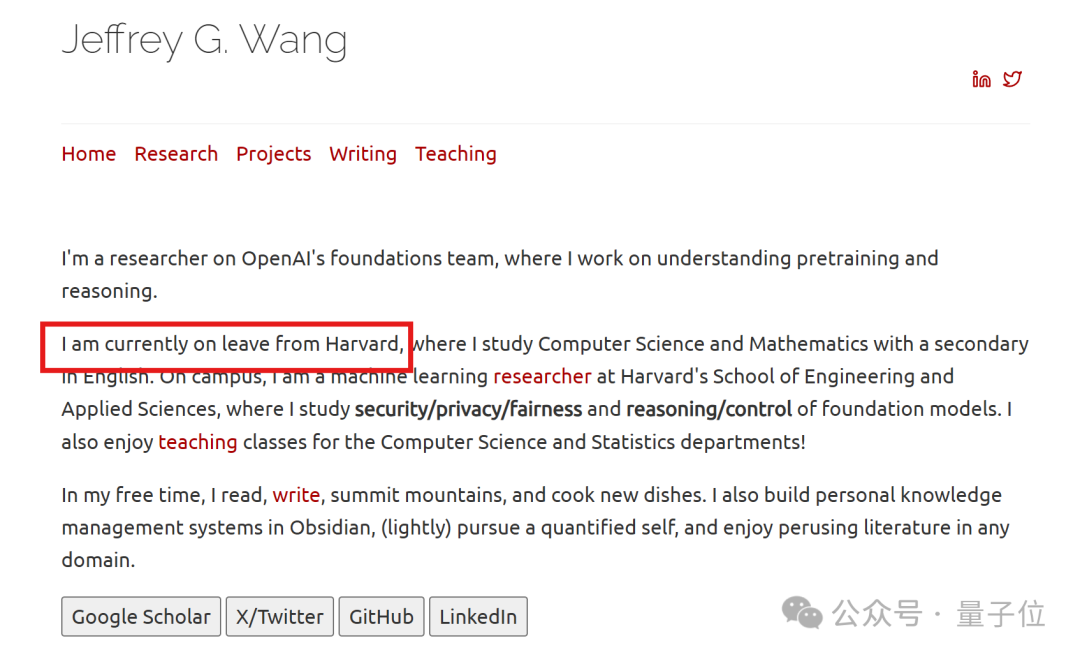Open the red 'write' hyperlink
This screenshot has height=657, width=1080.
[296, 494]
